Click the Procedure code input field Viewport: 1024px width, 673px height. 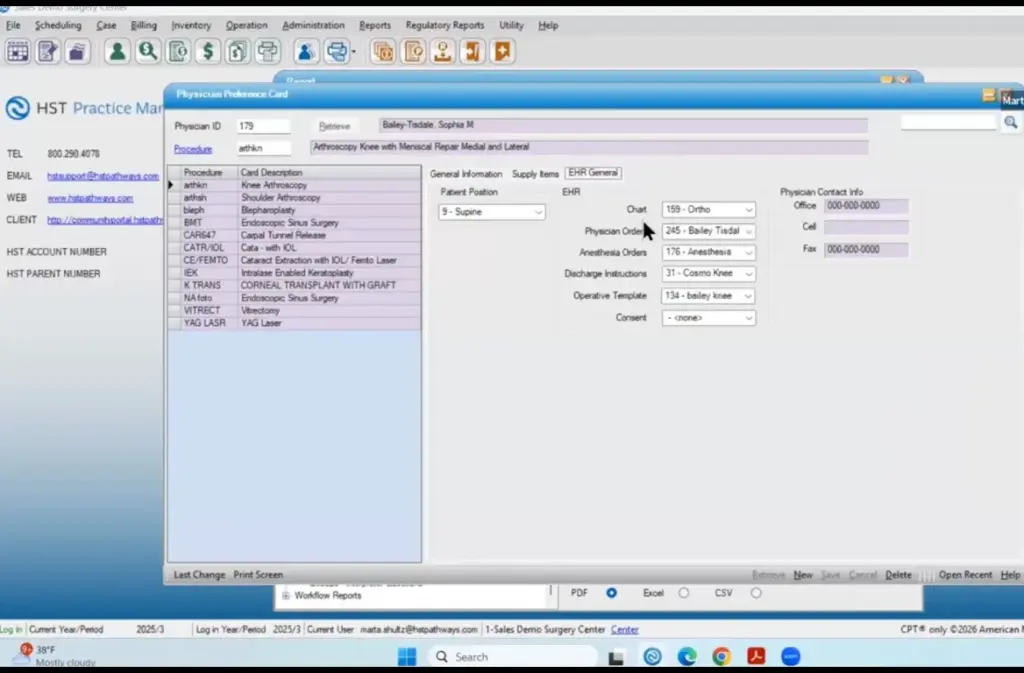coord(263,148)
